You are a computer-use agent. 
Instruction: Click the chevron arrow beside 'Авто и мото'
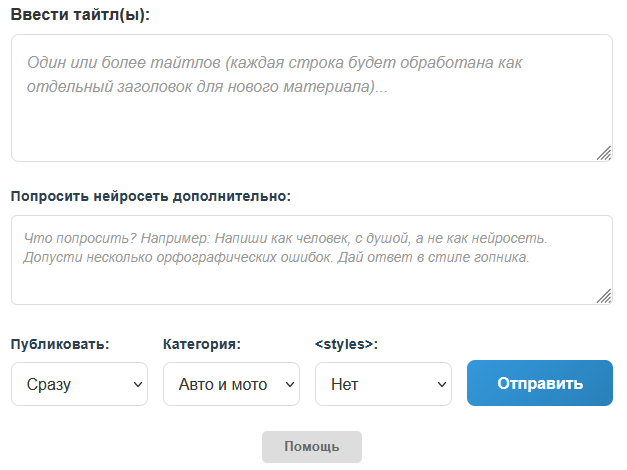(289, 384)
